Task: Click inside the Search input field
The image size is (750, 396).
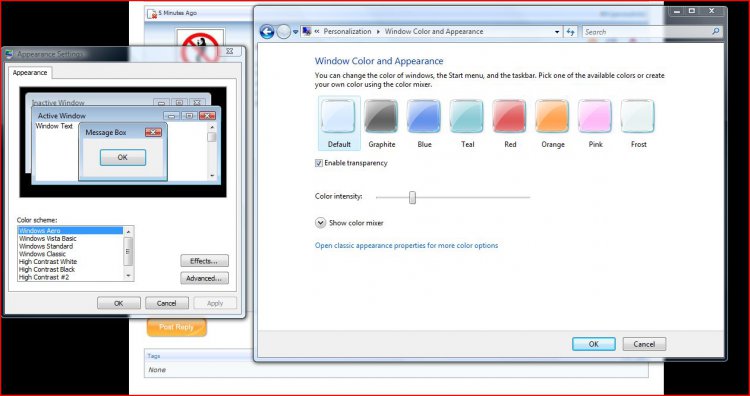Action: pos(647,32)
